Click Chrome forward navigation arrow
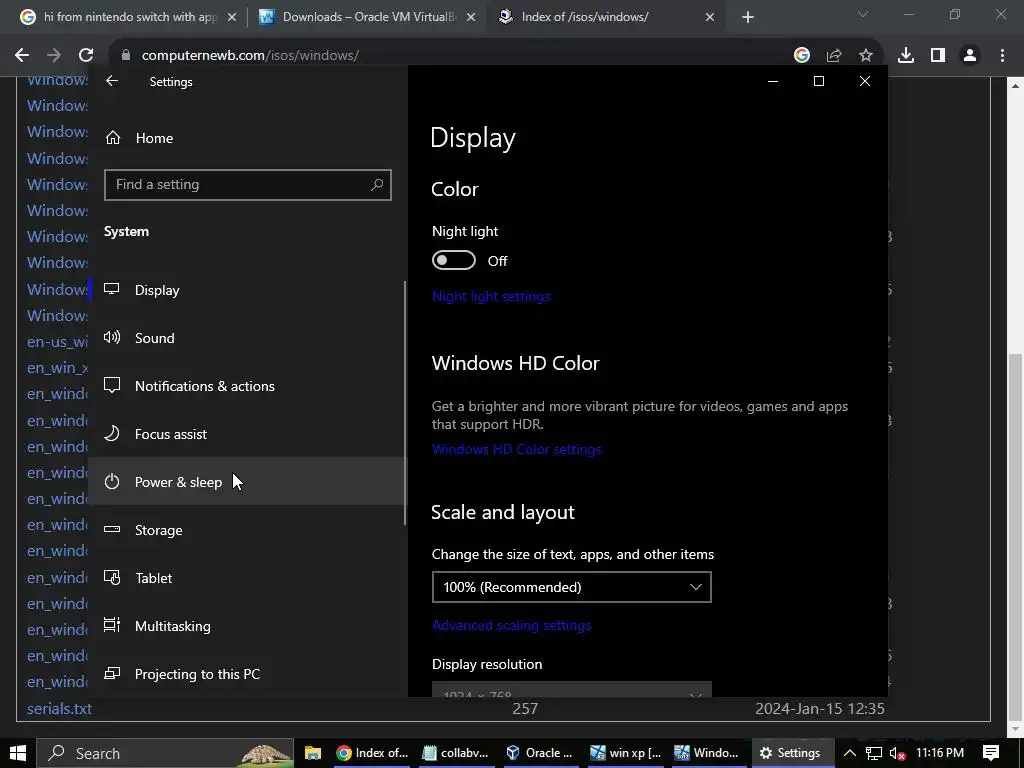Image resolution: width=1024 pixels, height=768 pixels. [54, 56]
